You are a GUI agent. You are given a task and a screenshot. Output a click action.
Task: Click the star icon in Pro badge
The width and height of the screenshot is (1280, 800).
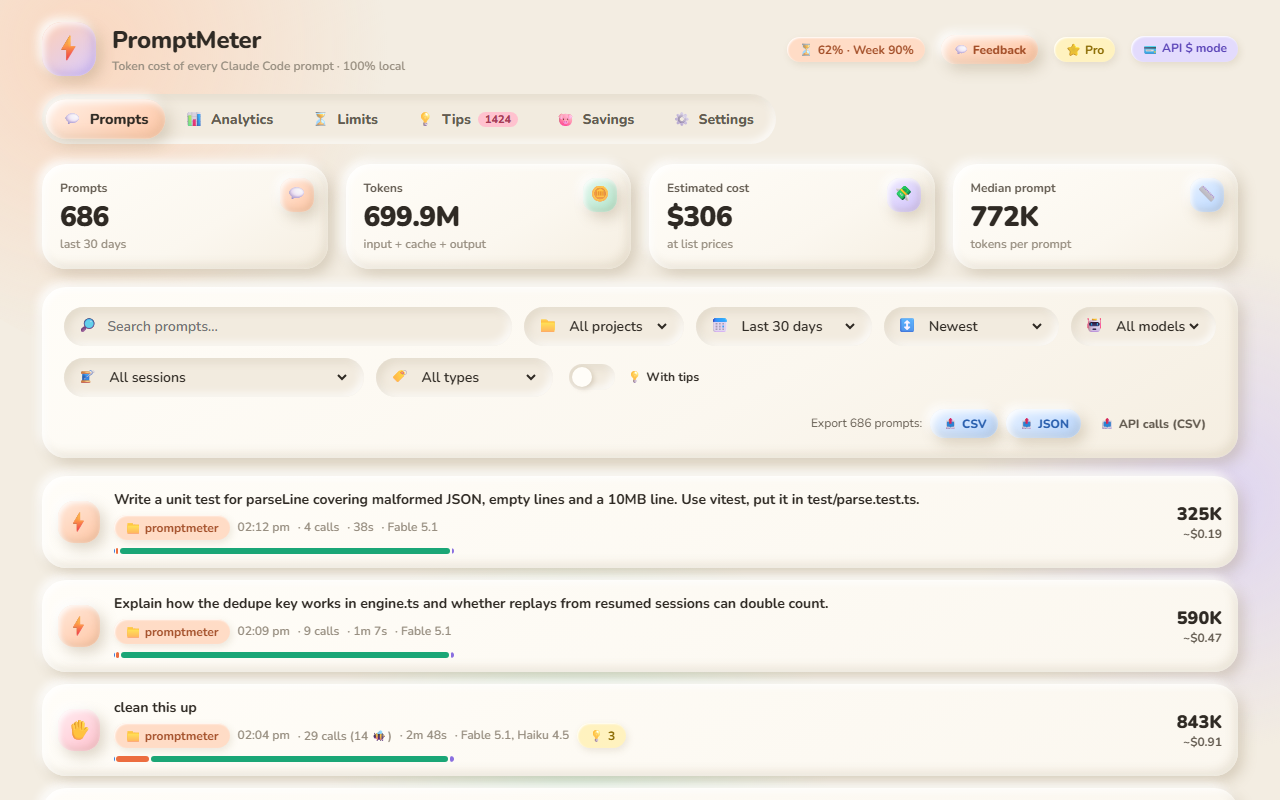tap(1073, 50)
